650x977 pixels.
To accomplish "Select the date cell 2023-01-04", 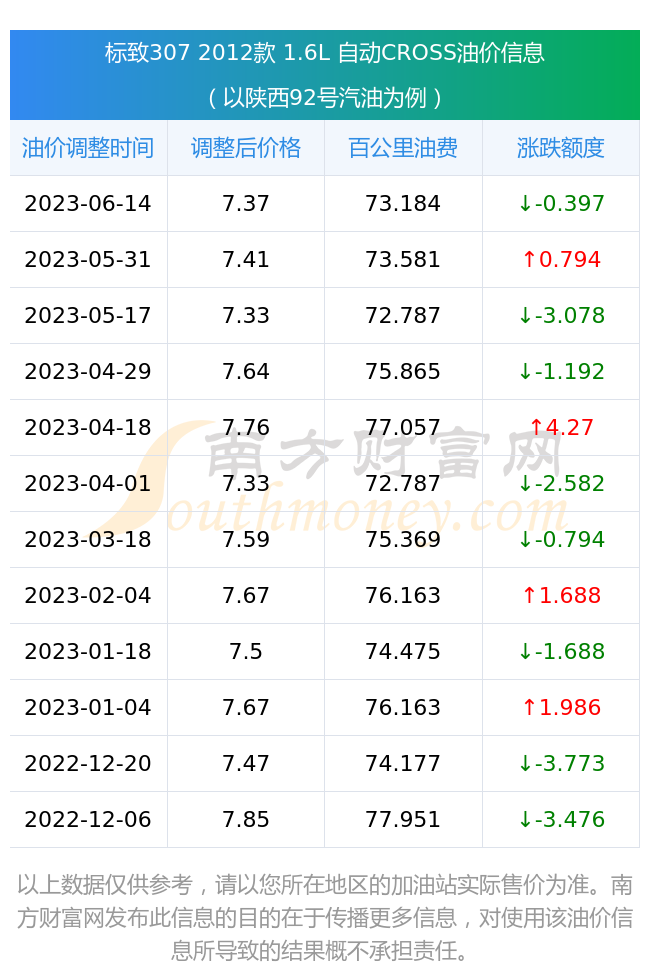I will 88,708.
